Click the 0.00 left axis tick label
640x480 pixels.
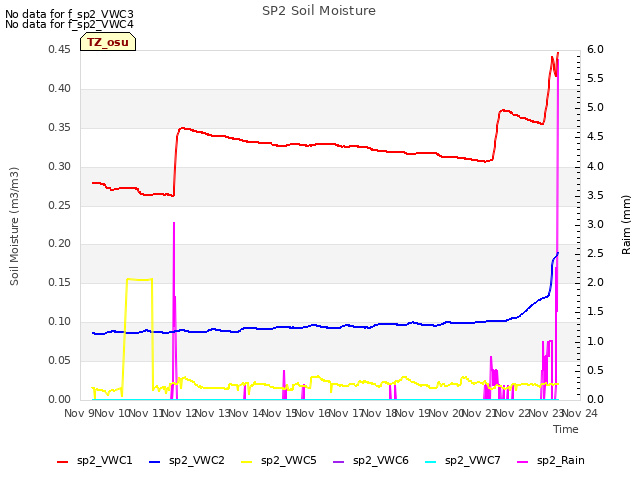(60, 399)
